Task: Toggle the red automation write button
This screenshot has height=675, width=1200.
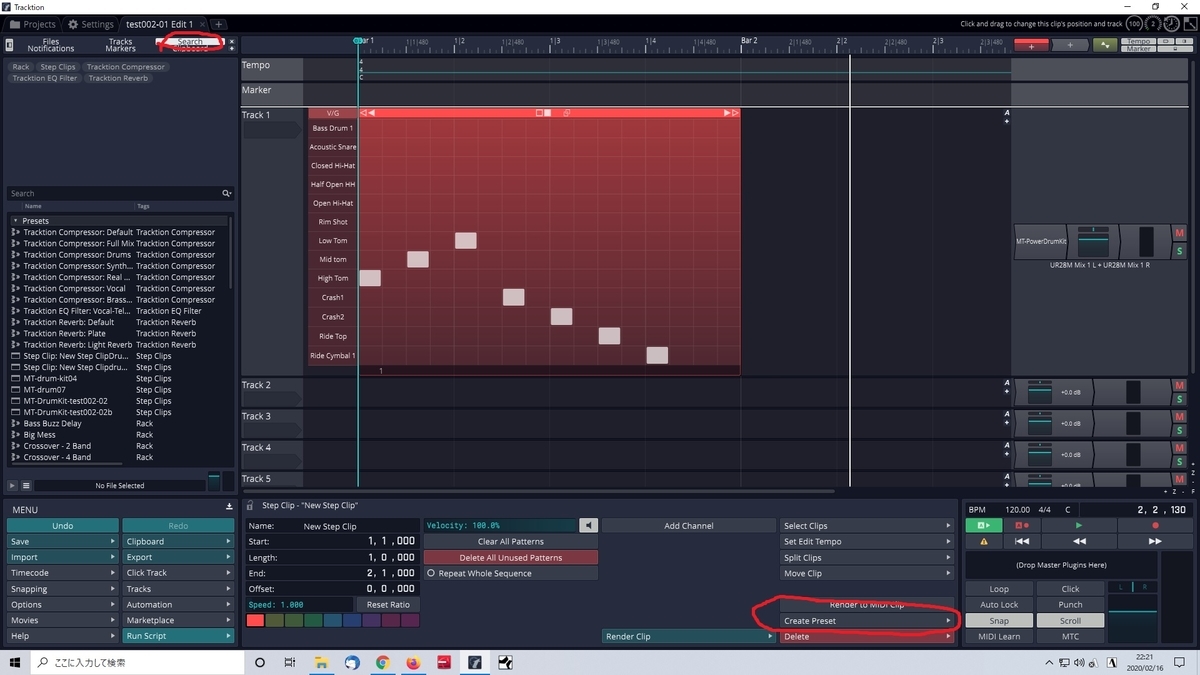Action: point(1021,525)
